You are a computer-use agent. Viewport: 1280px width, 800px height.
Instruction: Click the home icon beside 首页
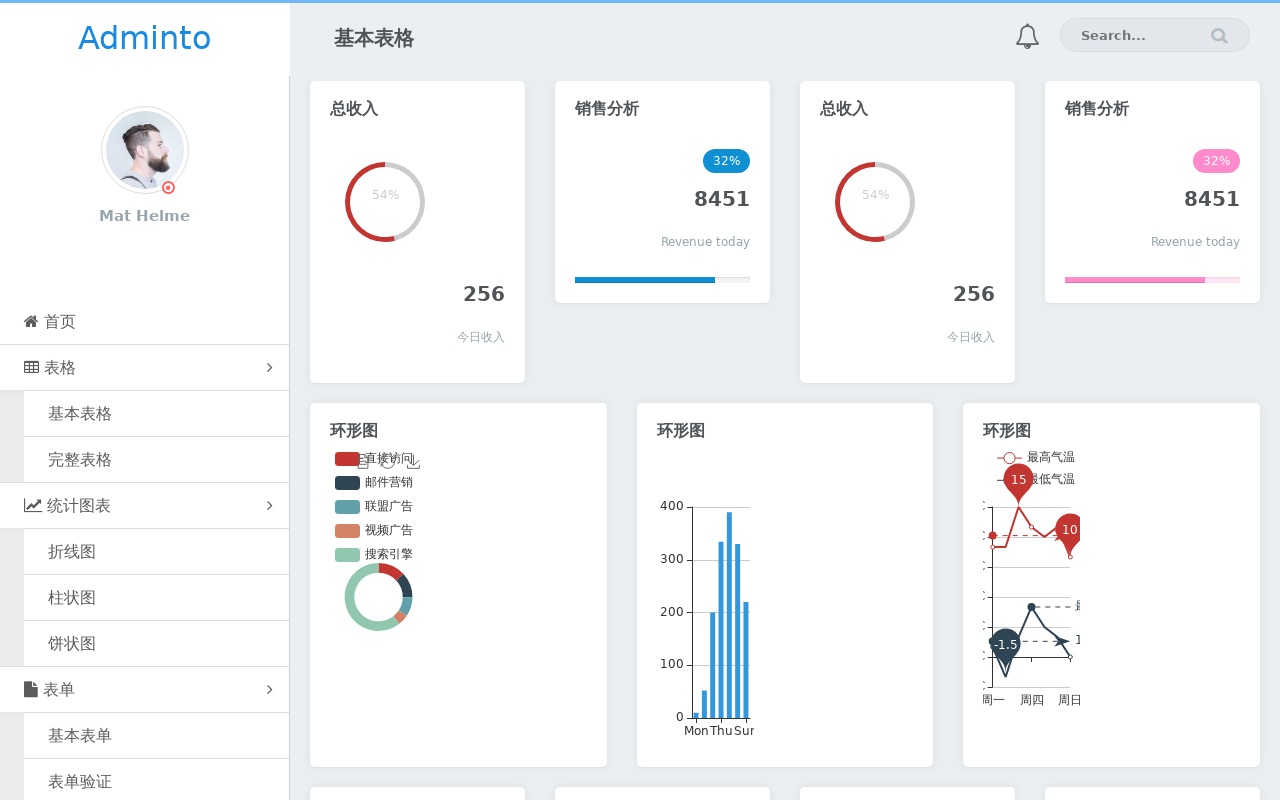click(31, 321)
